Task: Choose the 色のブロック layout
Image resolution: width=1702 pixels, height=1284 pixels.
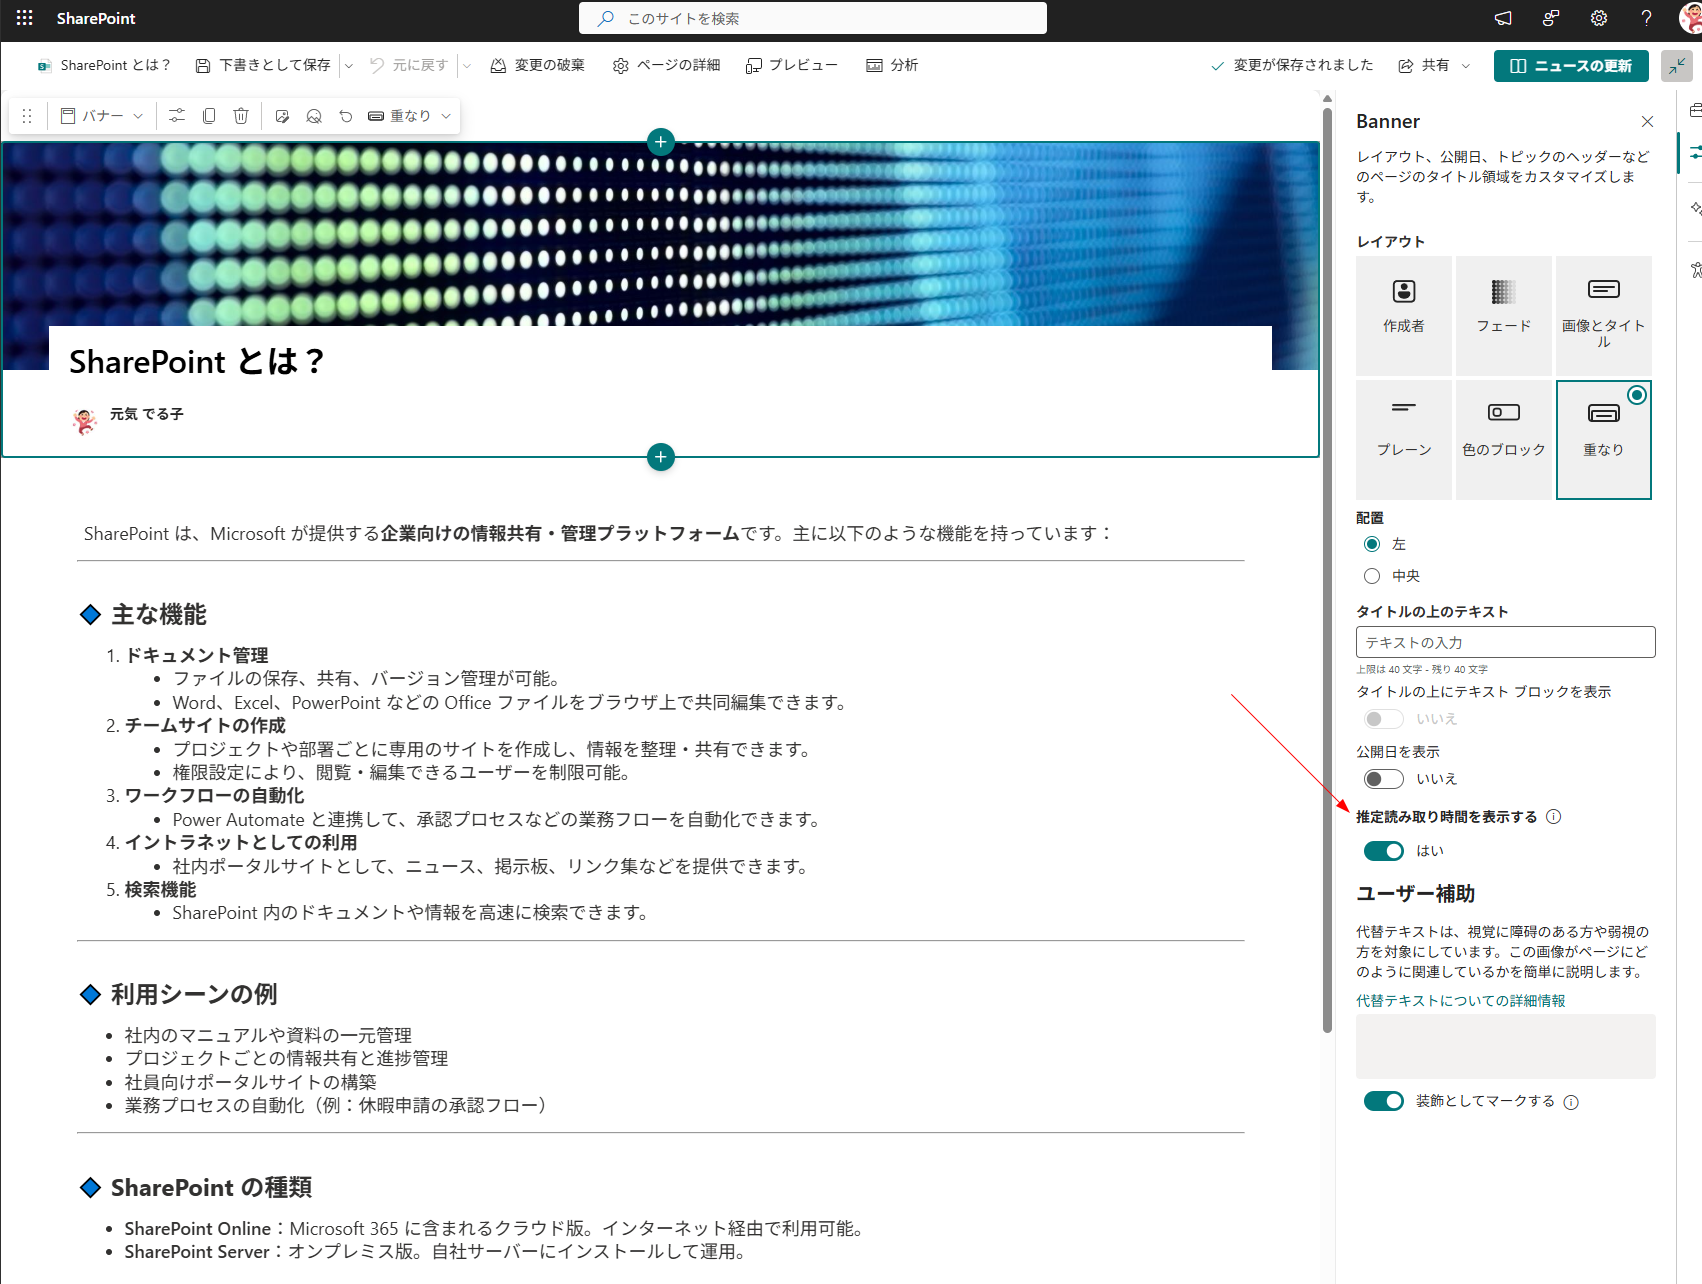Action: point(1504,440)
